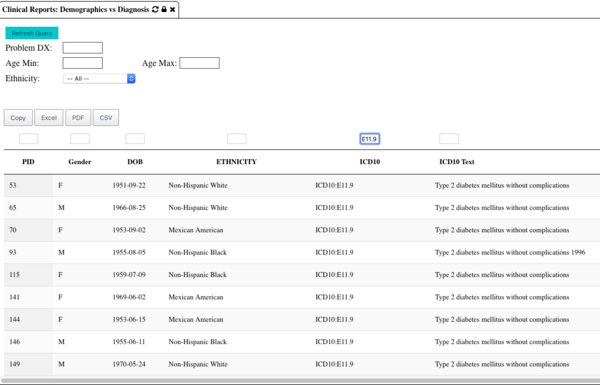600x385 pixels.
Task: Click ICD10:E11.9 in PID 115 row
Action: (334, 275)
